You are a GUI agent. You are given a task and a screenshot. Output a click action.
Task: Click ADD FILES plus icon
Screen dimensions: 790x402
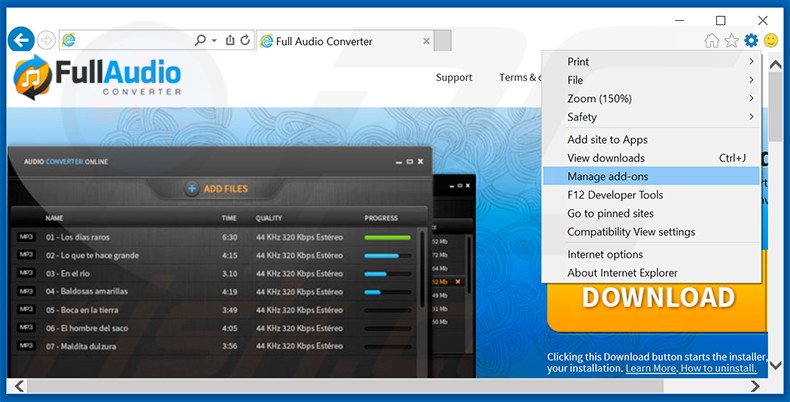(x=191, y=189)
